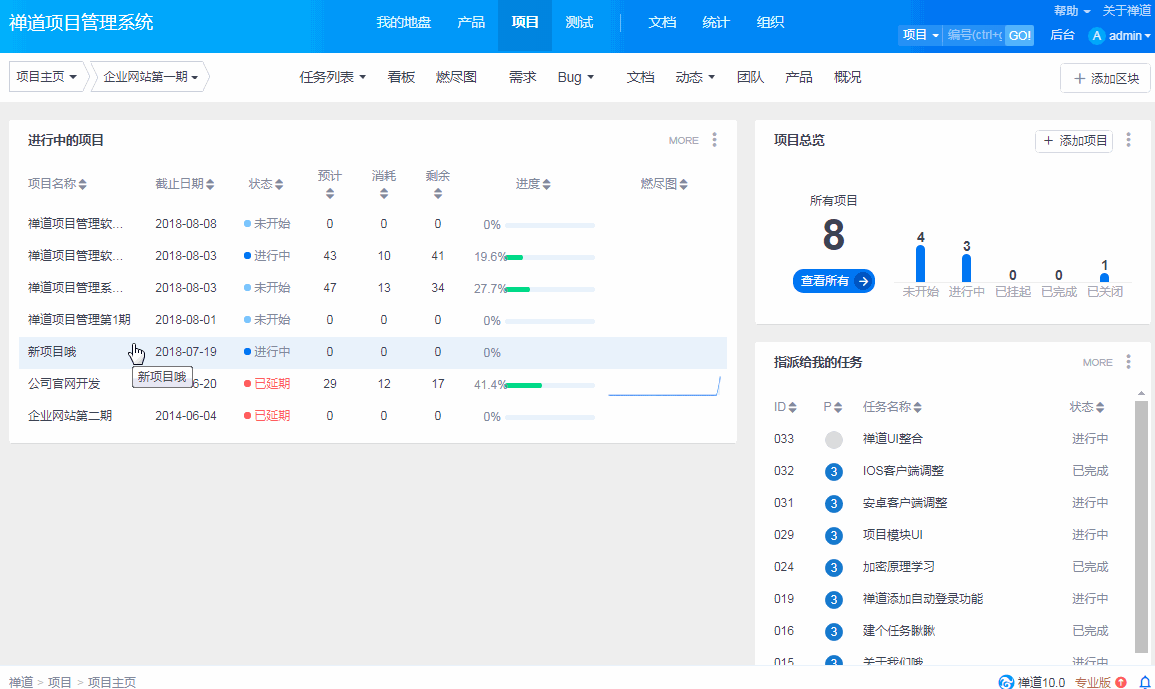
Task: Click the priority 3 badge of task 032
Action: [x=833, y=471]
